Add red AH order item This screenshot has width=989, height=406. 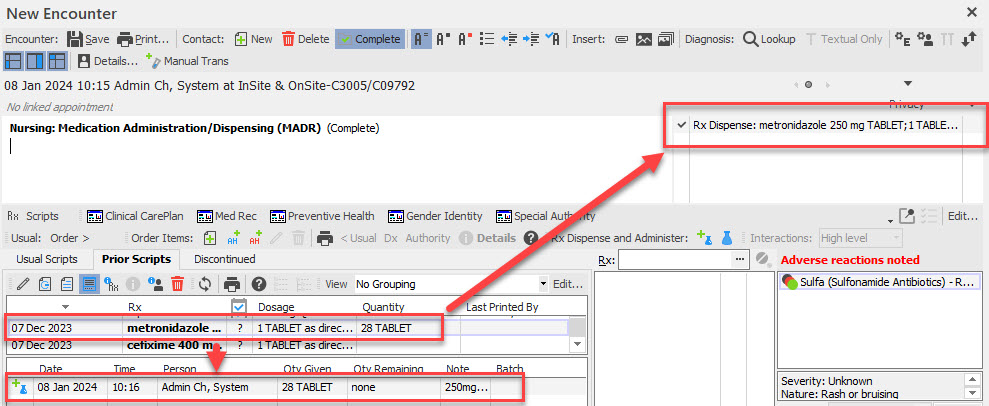pyautogui.click(x=255, y=238)
